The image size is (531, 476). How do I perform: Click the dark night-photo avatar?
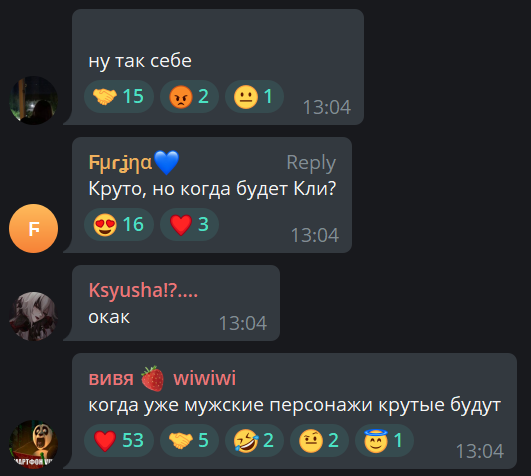click(34, 101)
